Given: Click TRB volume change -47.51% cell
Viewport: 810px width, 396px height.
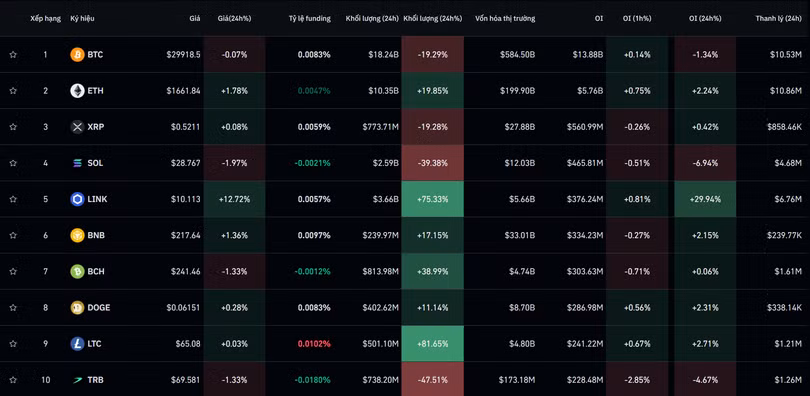Looking at the screenshot, I should click(432, 380).
